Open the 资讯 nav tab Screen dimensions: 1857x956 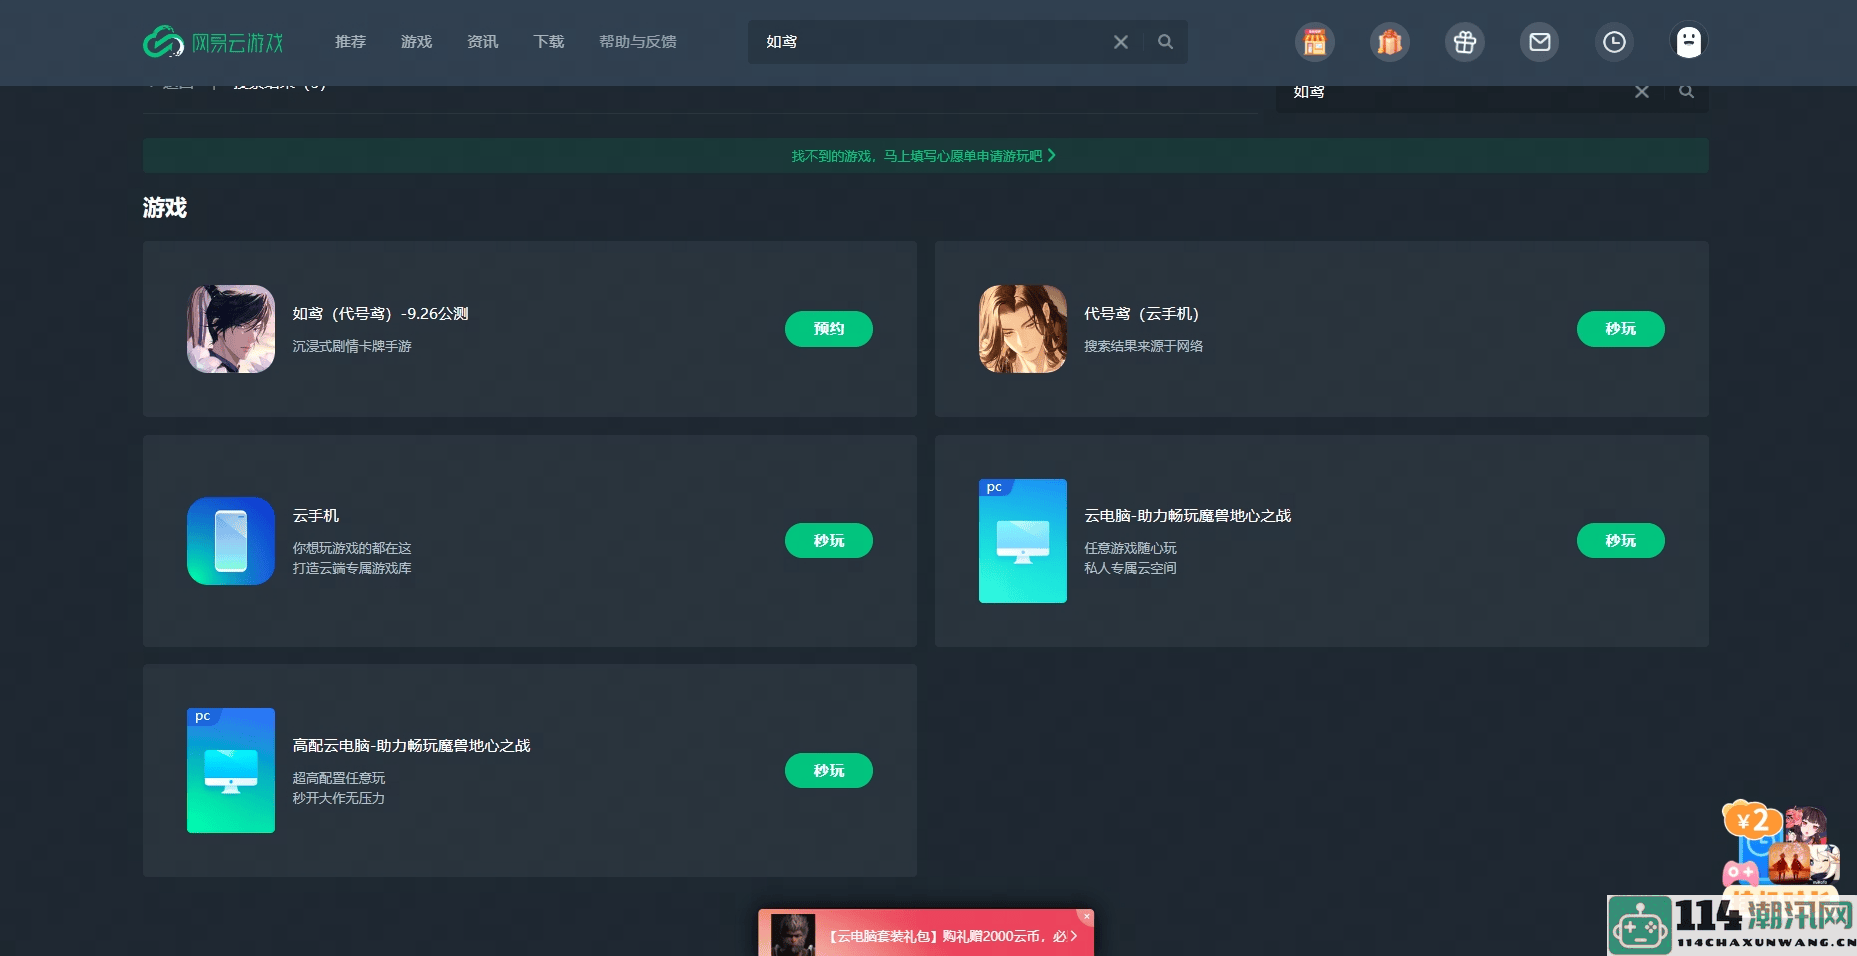coord(482,42)
